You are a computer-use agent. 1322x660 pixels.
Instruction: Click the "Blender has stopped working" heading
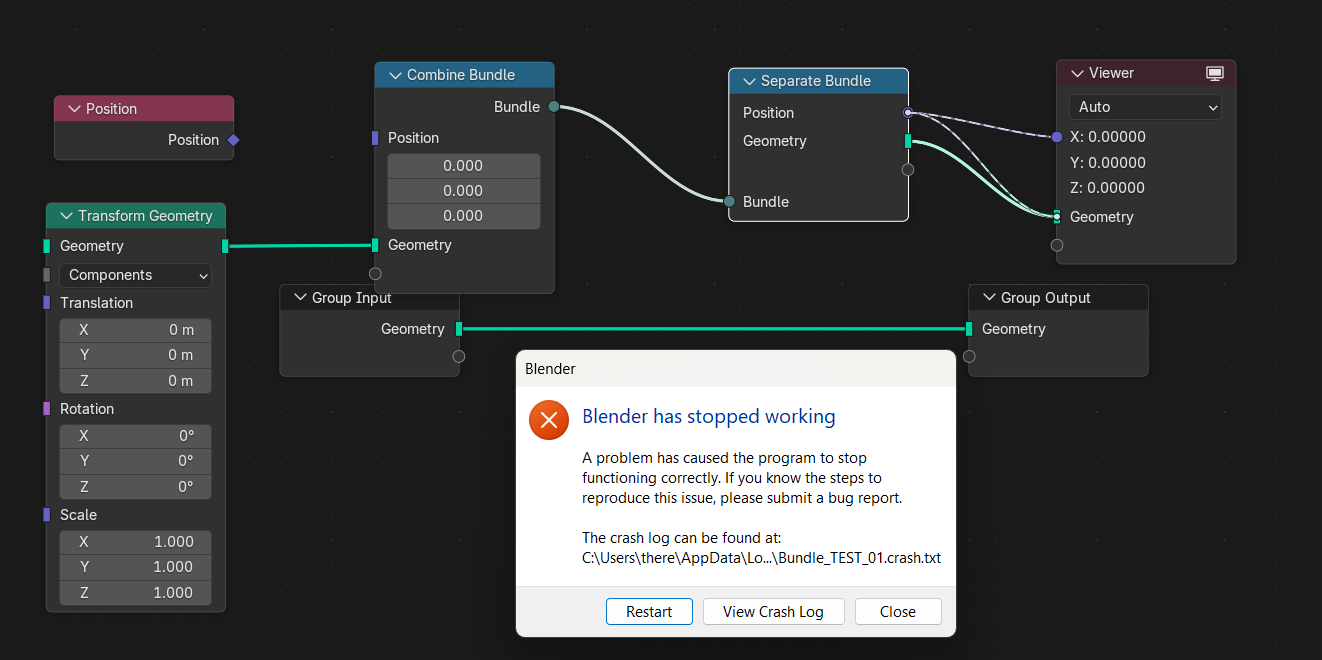point(709,417)
